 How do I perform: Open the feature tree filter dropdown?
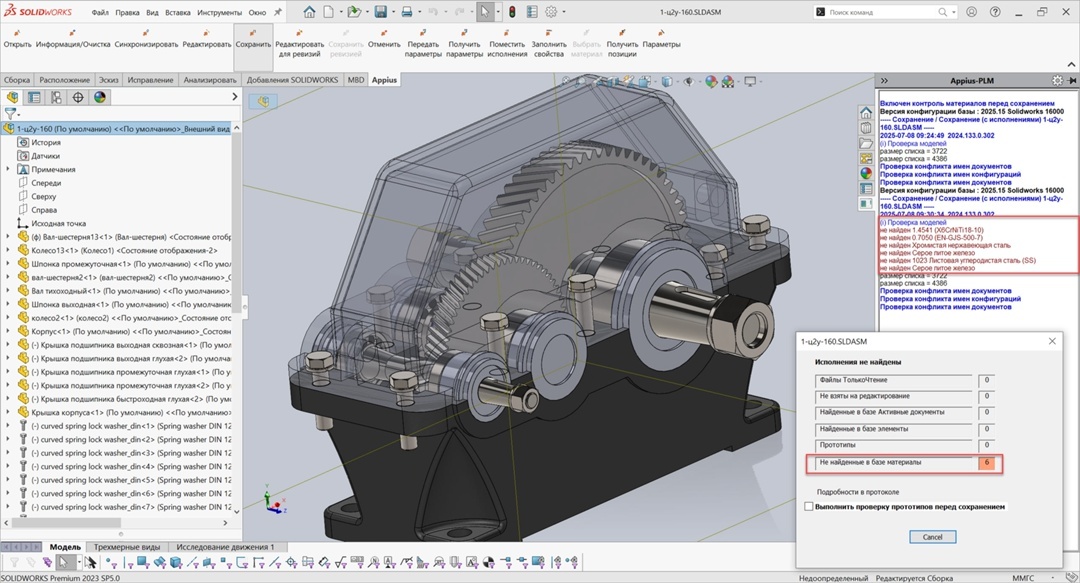point(14,115)
